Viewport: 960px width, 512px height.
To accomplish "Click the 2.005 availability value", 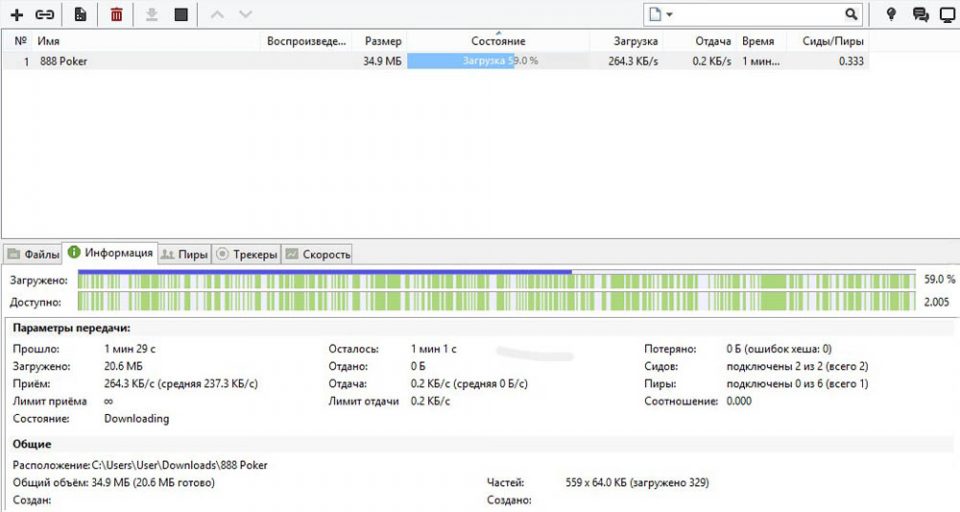I will (x=937, y=302).
